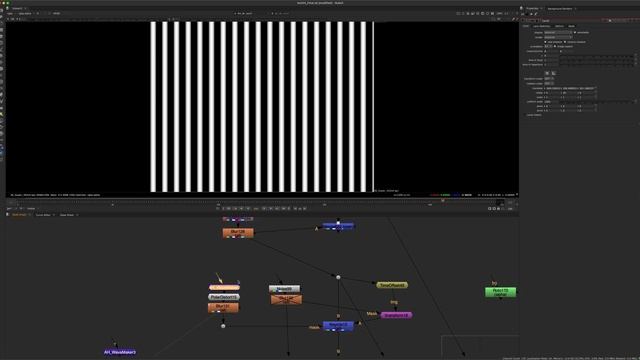Select the green Roto110 node
This screenshot has width=640, height=360.
(500, 292)
